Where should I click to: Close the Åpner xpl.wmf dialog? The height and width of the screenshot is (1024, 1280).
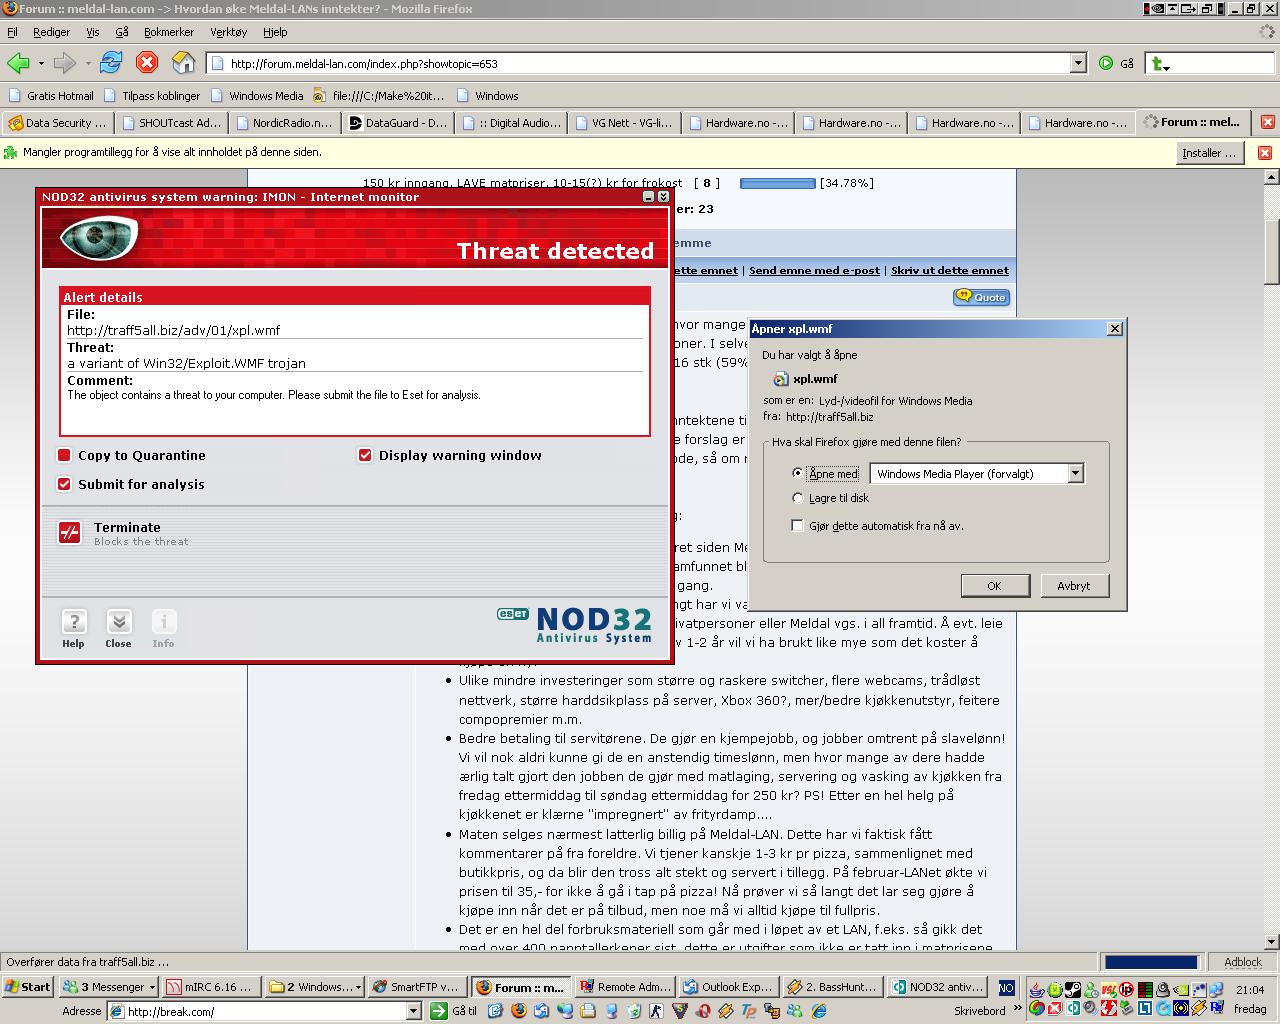(x=1115, y=328)
